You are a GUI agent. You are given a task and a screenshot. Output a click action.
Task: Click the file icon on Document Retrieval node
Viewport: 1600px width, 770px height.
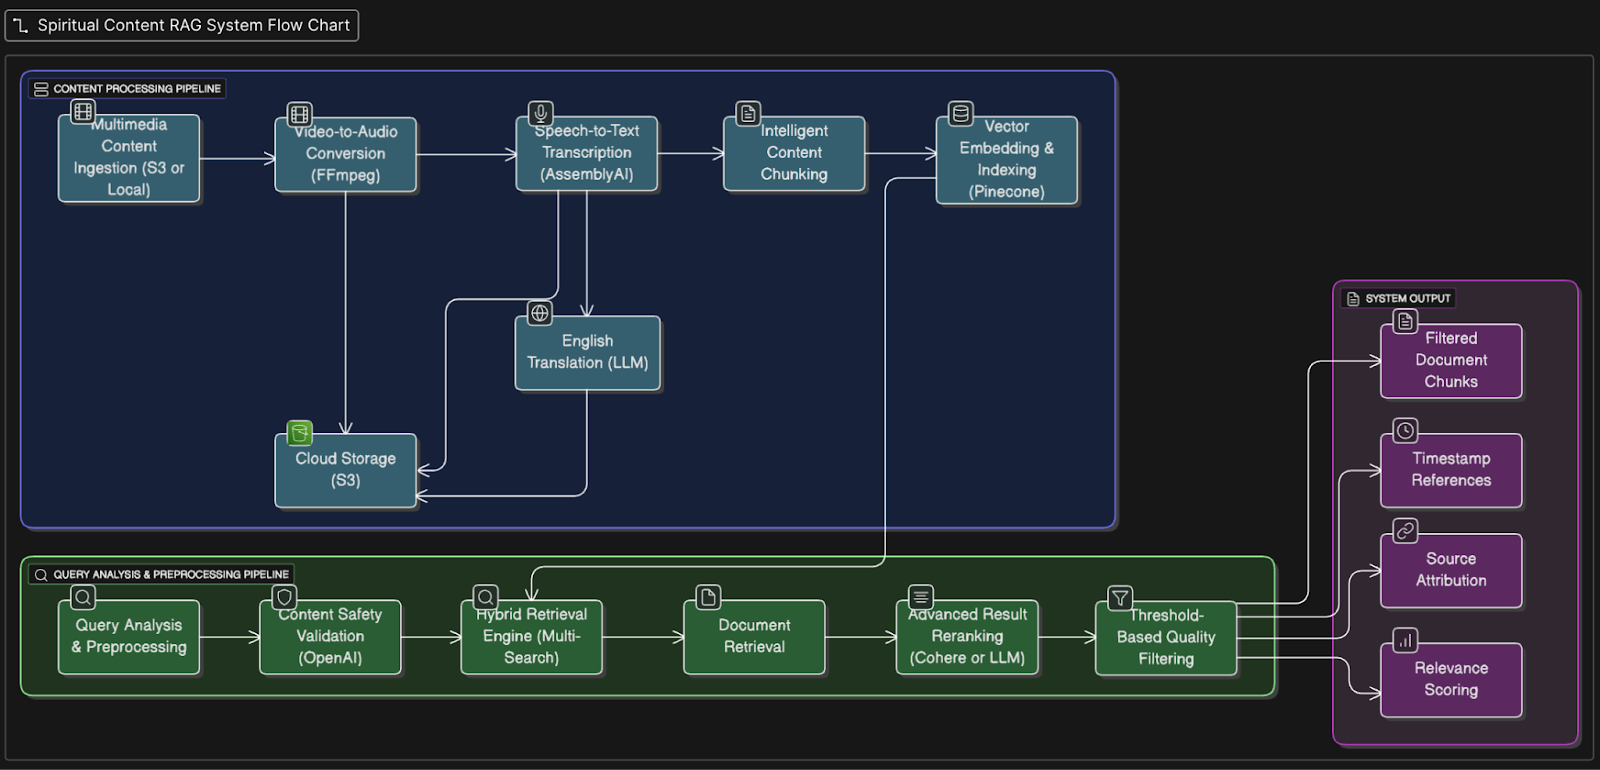tap(709, 597)
